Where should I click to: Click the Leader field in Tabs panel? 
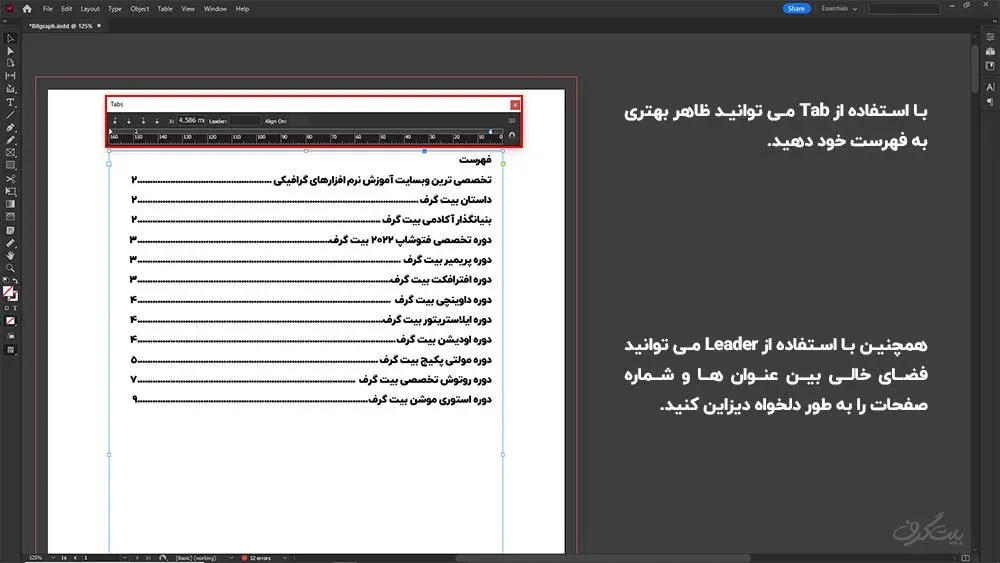pyautogui.click(x=245, y=121)
